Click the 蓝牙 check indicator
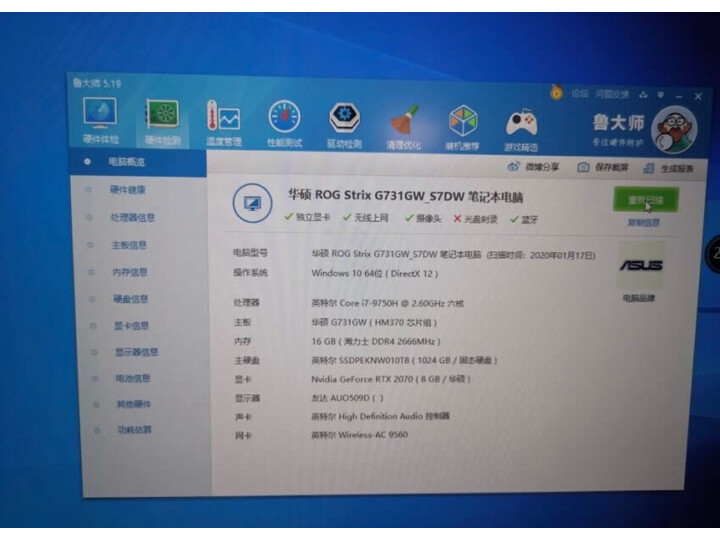 pyautogui.click(x=524, y=219)
